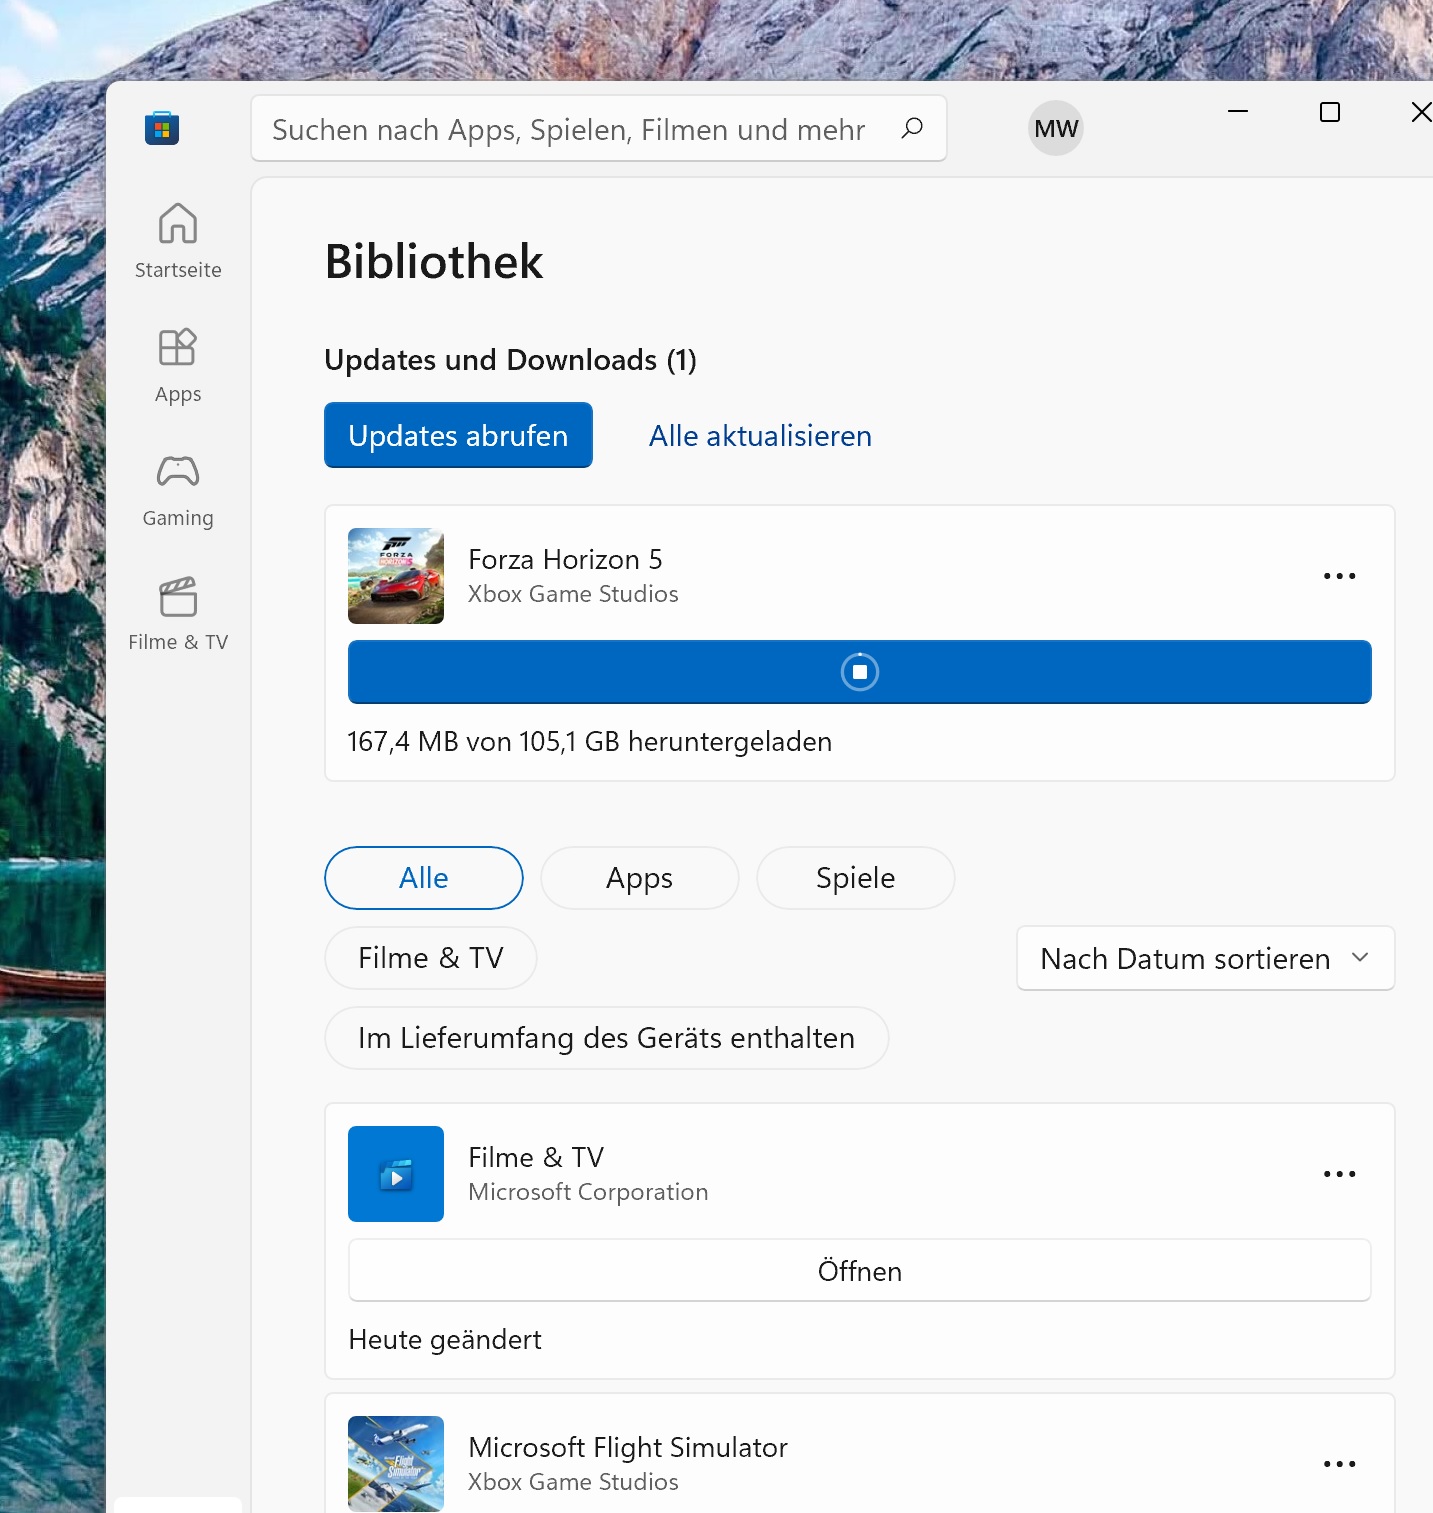
Task: Open Forza Horizon 5 more options
Action: [1339, 576]
